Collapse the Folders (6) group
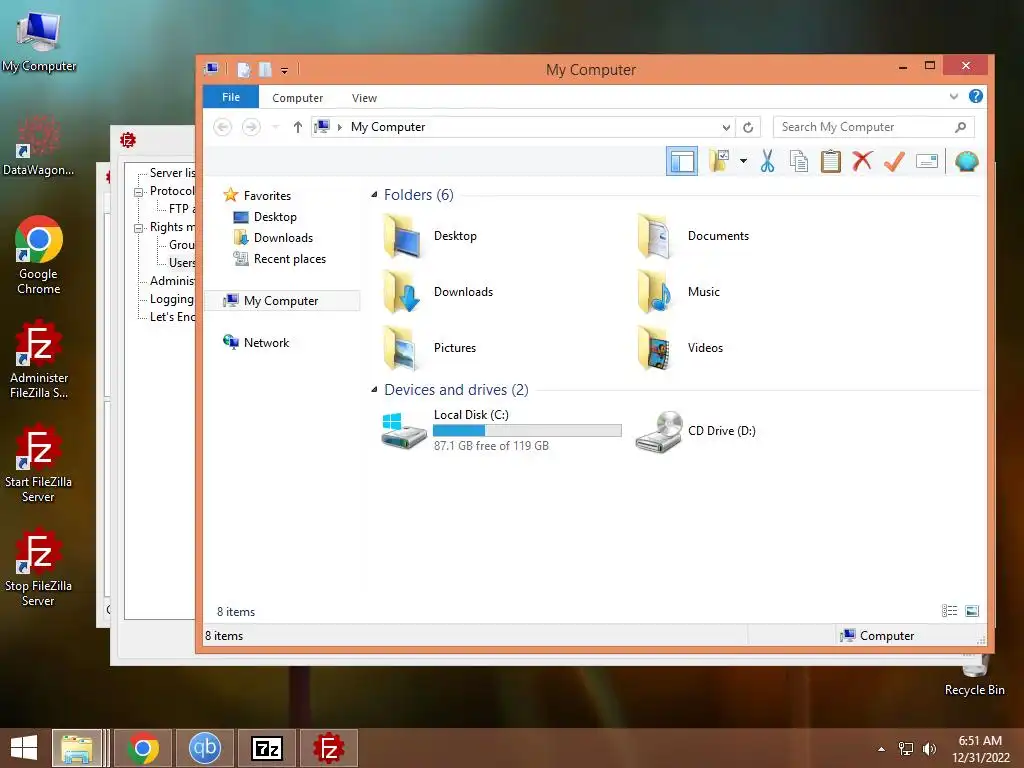Viewport: 1024px width, 768px height. [374, 195]
